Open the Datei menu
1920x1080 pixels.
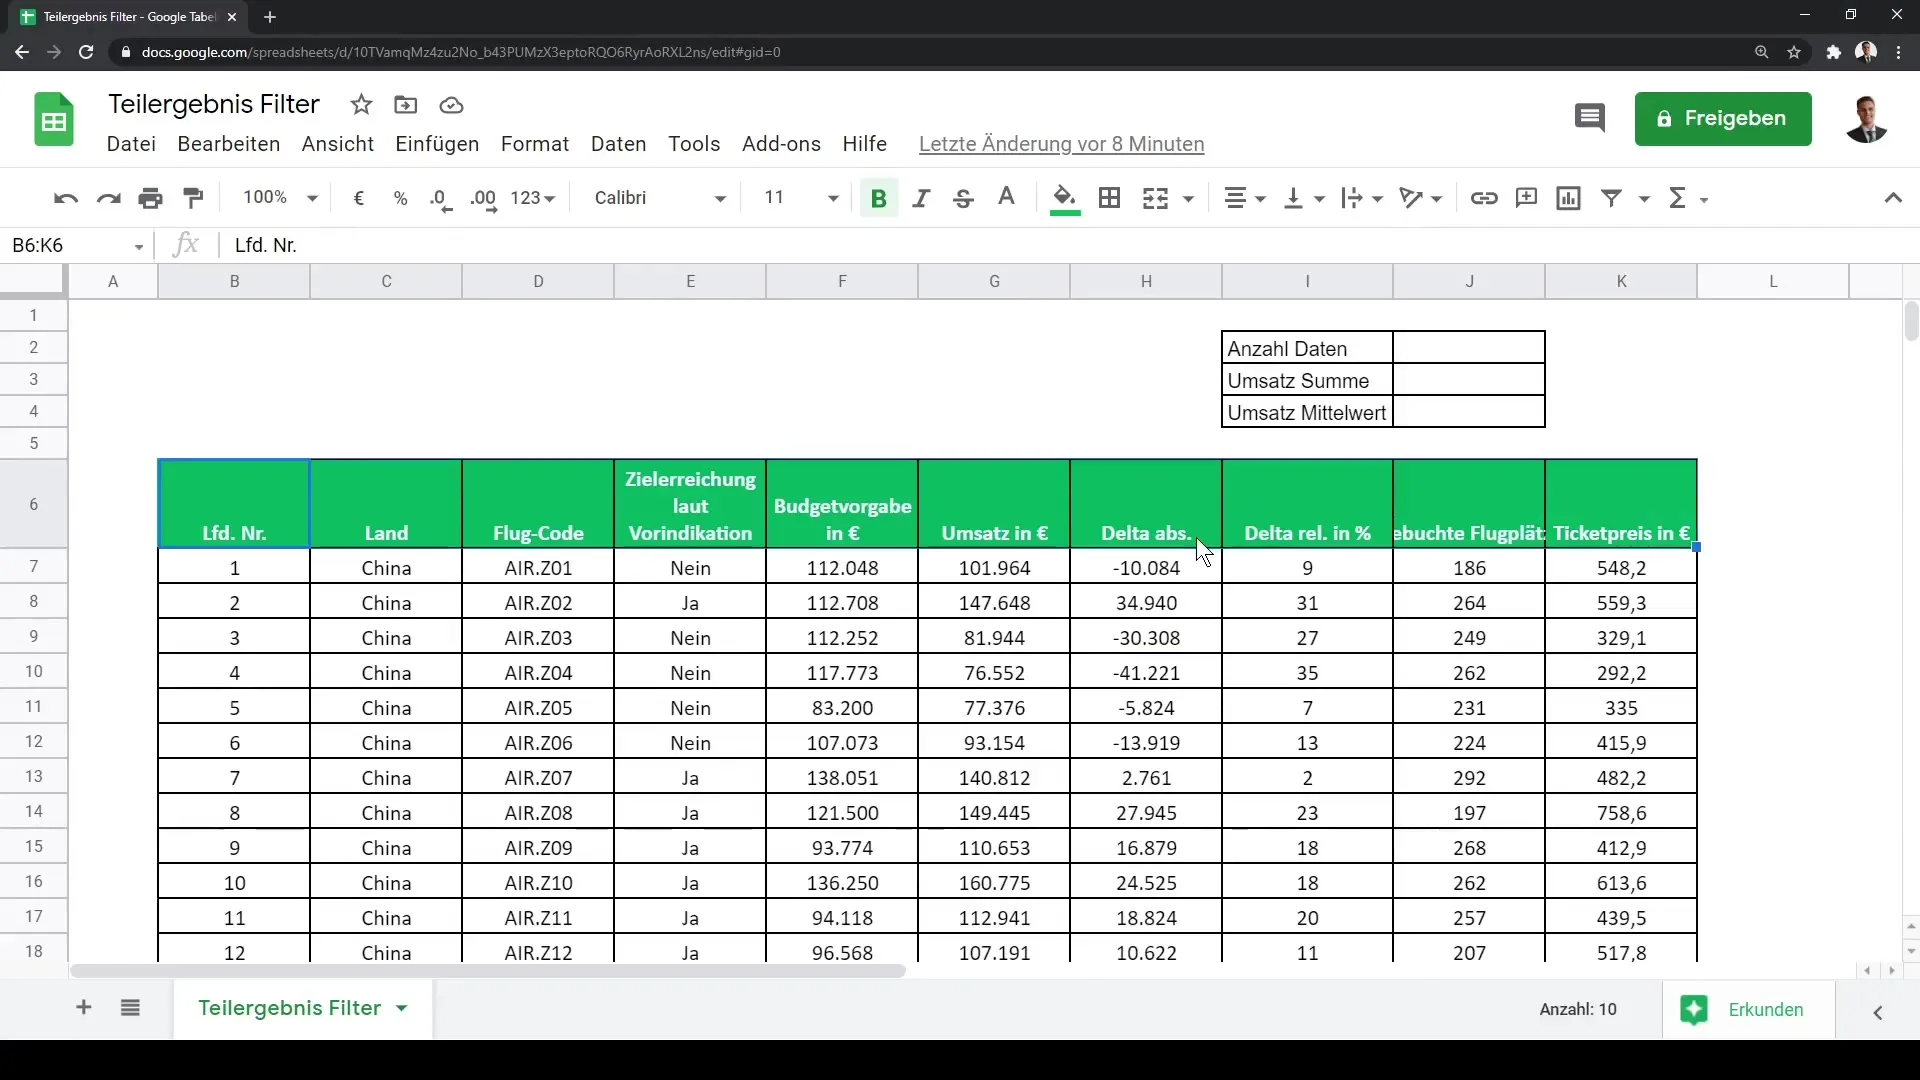pos(131,144)
